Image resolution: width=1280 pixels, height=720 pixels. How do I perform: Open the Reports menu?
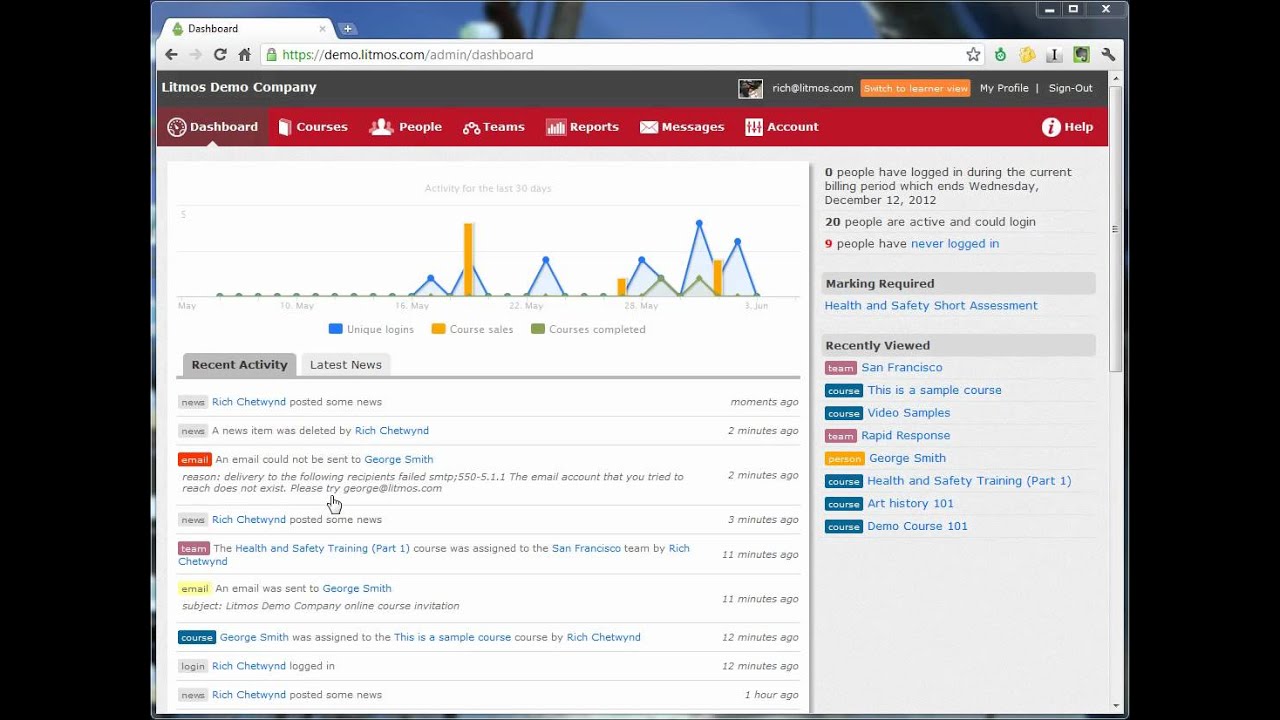(583, 127)
